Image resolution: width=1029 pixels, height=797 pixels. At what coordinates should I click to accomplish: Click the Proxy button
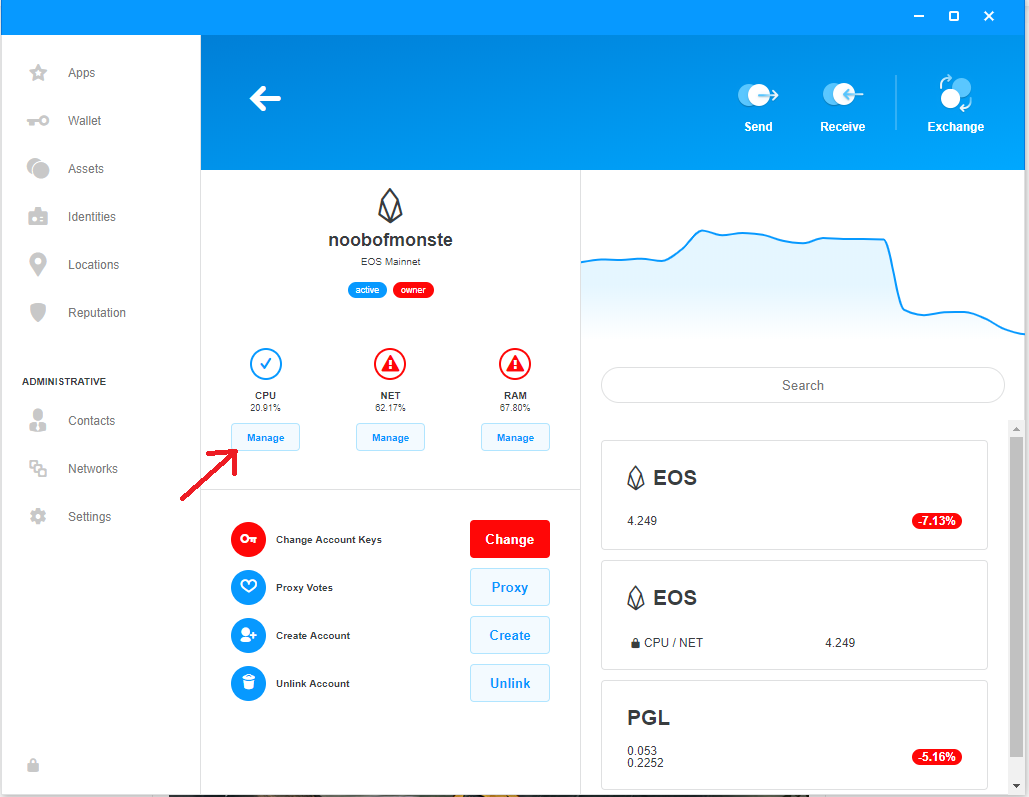510,587
